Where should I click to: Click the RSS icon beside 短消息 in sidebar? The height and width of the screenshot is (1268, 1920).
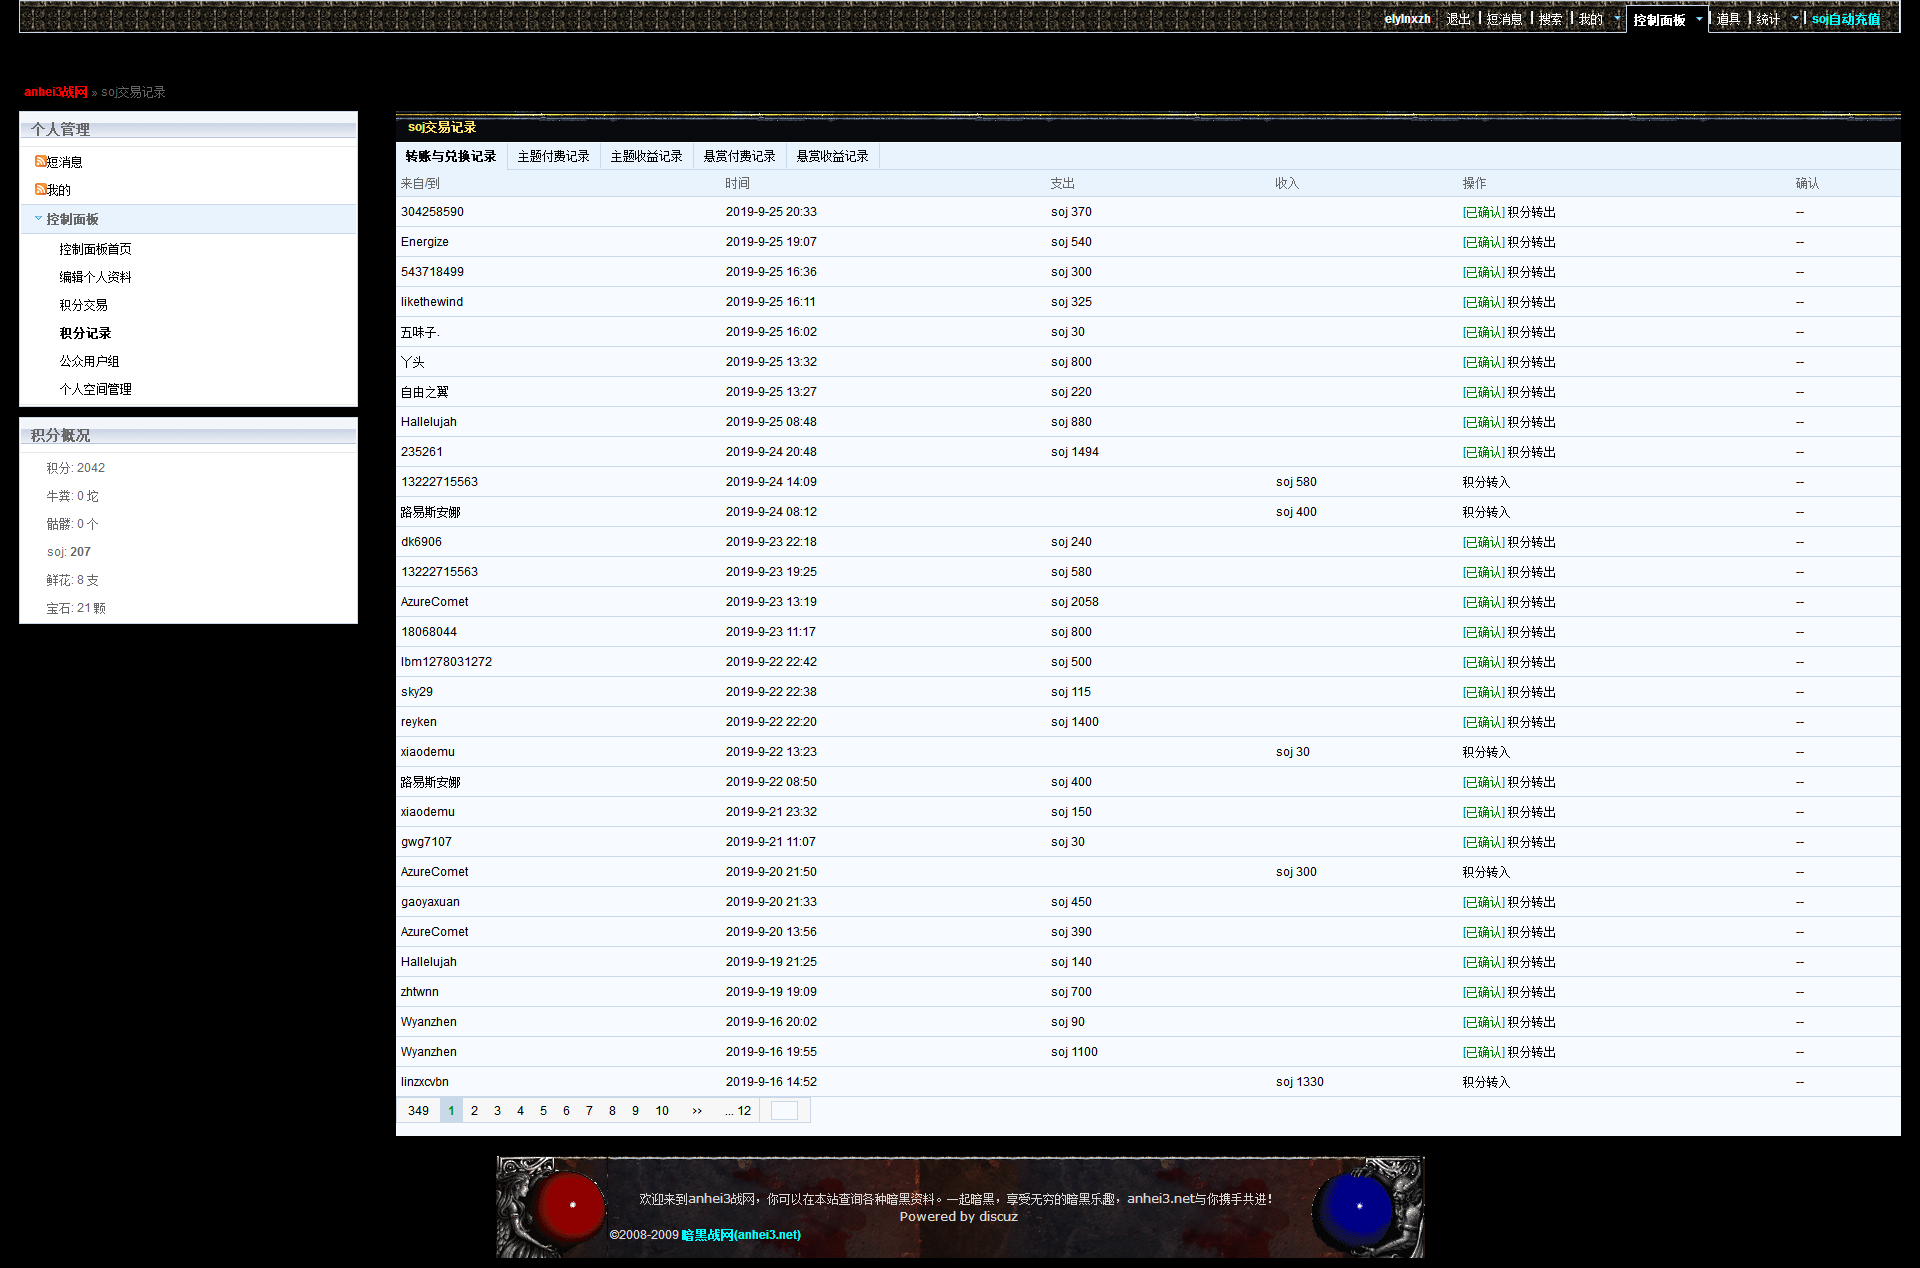tap(40, 161)
